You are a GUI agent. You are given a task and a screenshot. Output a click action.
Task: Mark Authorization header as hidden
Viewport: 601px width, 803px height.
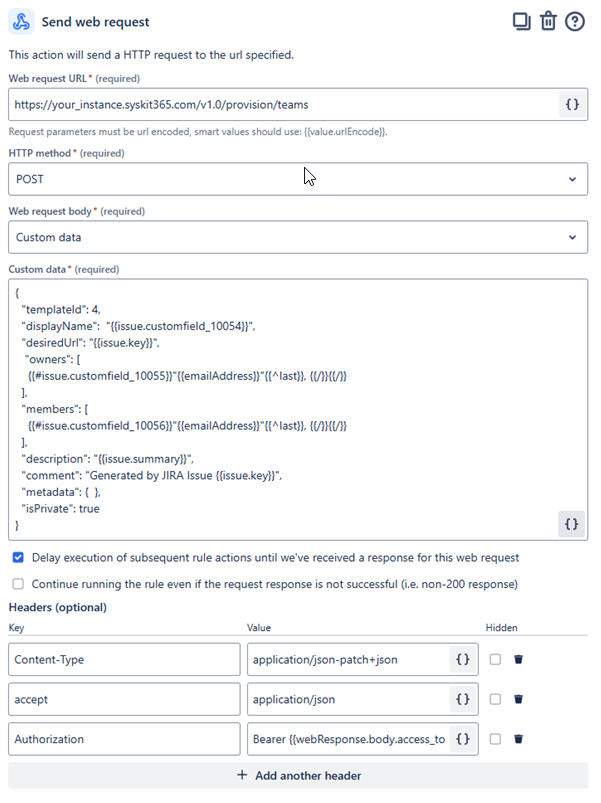[x=495, y=740]
